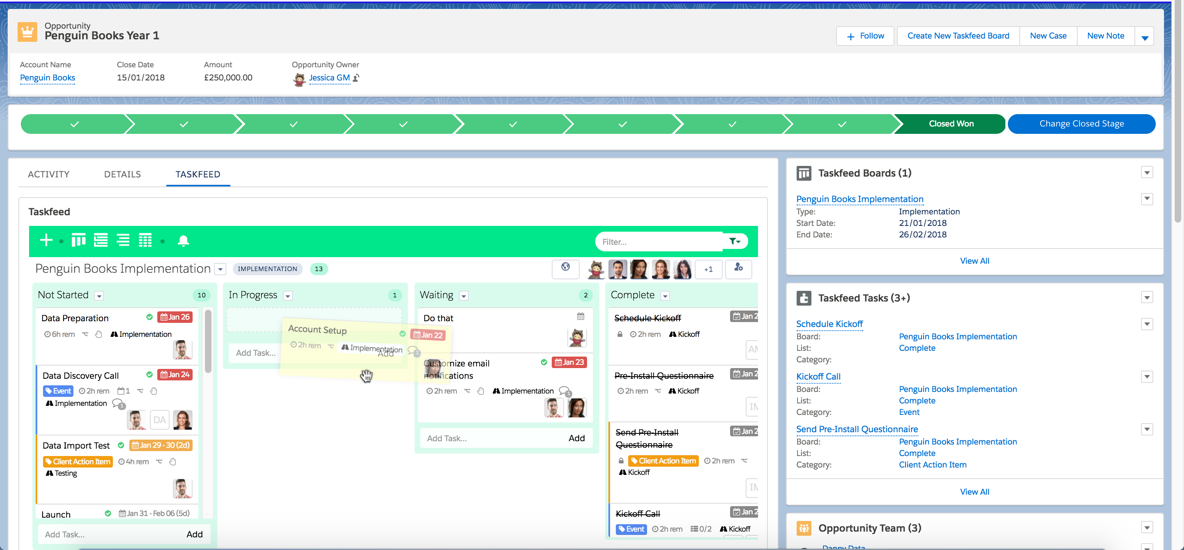The image size is (1184, 550).
Task: Toggle Data Import Test completion check
Action: [x=122, y=445]
